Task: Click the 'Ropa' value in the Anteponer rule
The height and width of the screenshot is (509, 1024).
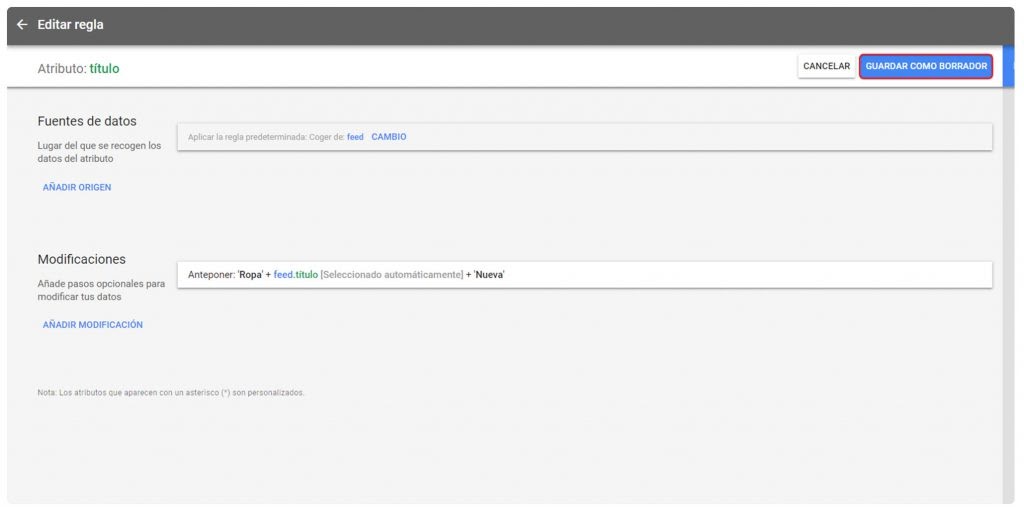Action: tap(250, 275)
